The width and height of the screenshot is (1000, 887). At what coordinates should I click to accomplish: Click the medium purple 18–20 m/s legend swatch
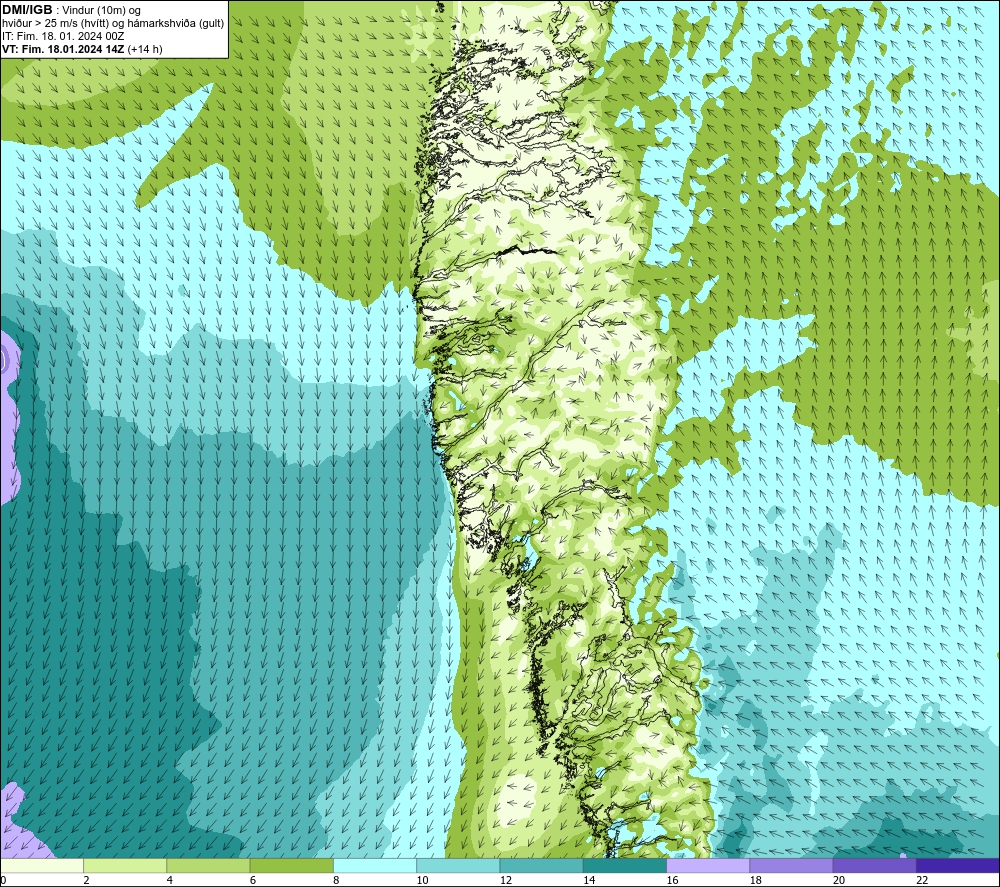pos(791,865)
